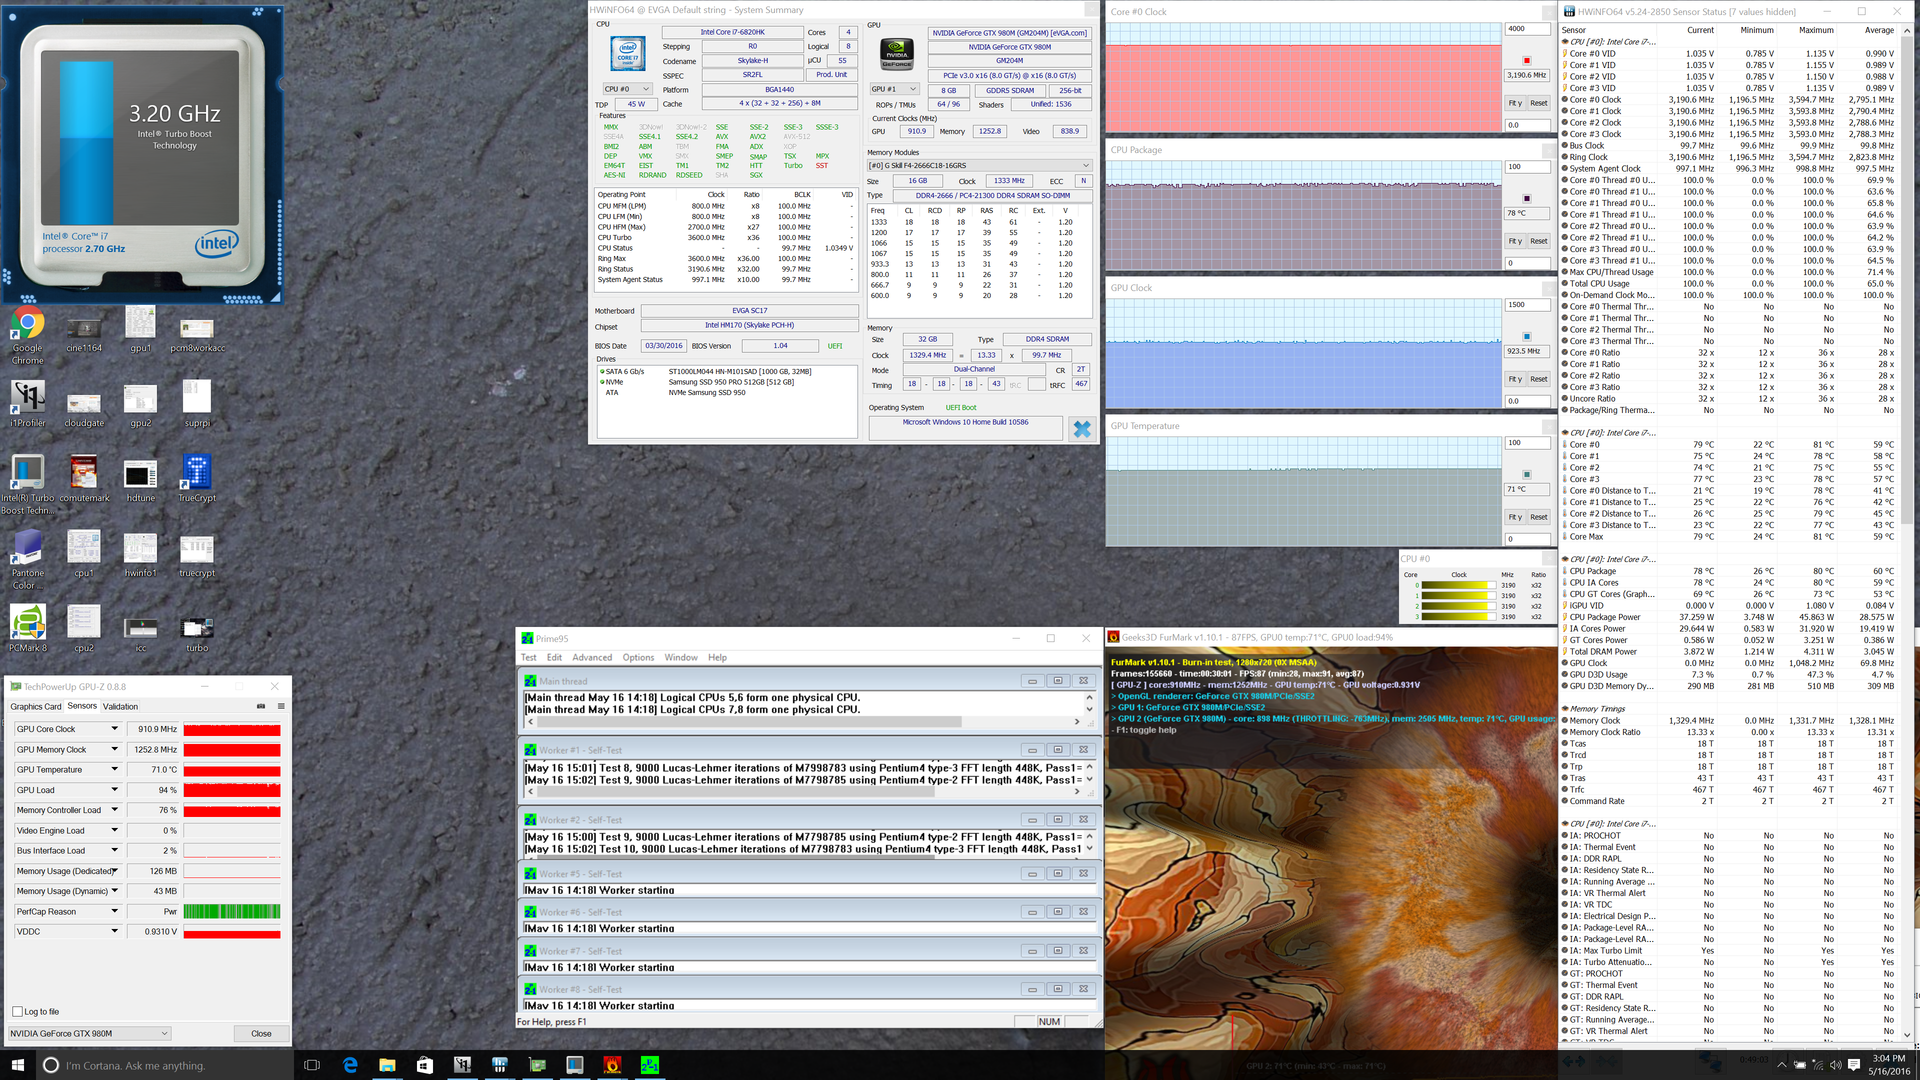Open GPU Core Clock sensor dropdown

click(114, 729)
